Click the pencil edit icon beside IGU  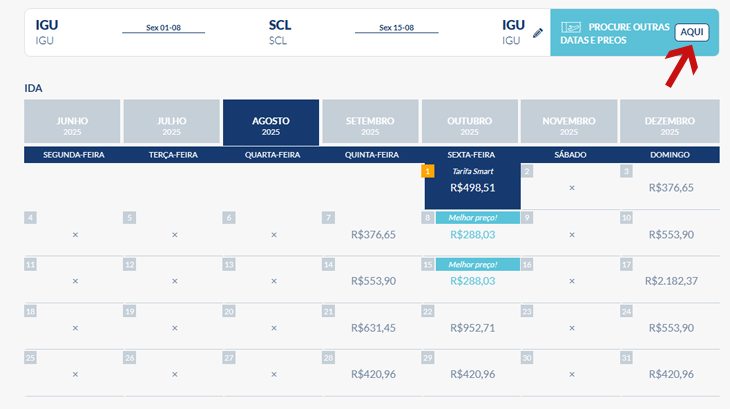click(538, 33)
